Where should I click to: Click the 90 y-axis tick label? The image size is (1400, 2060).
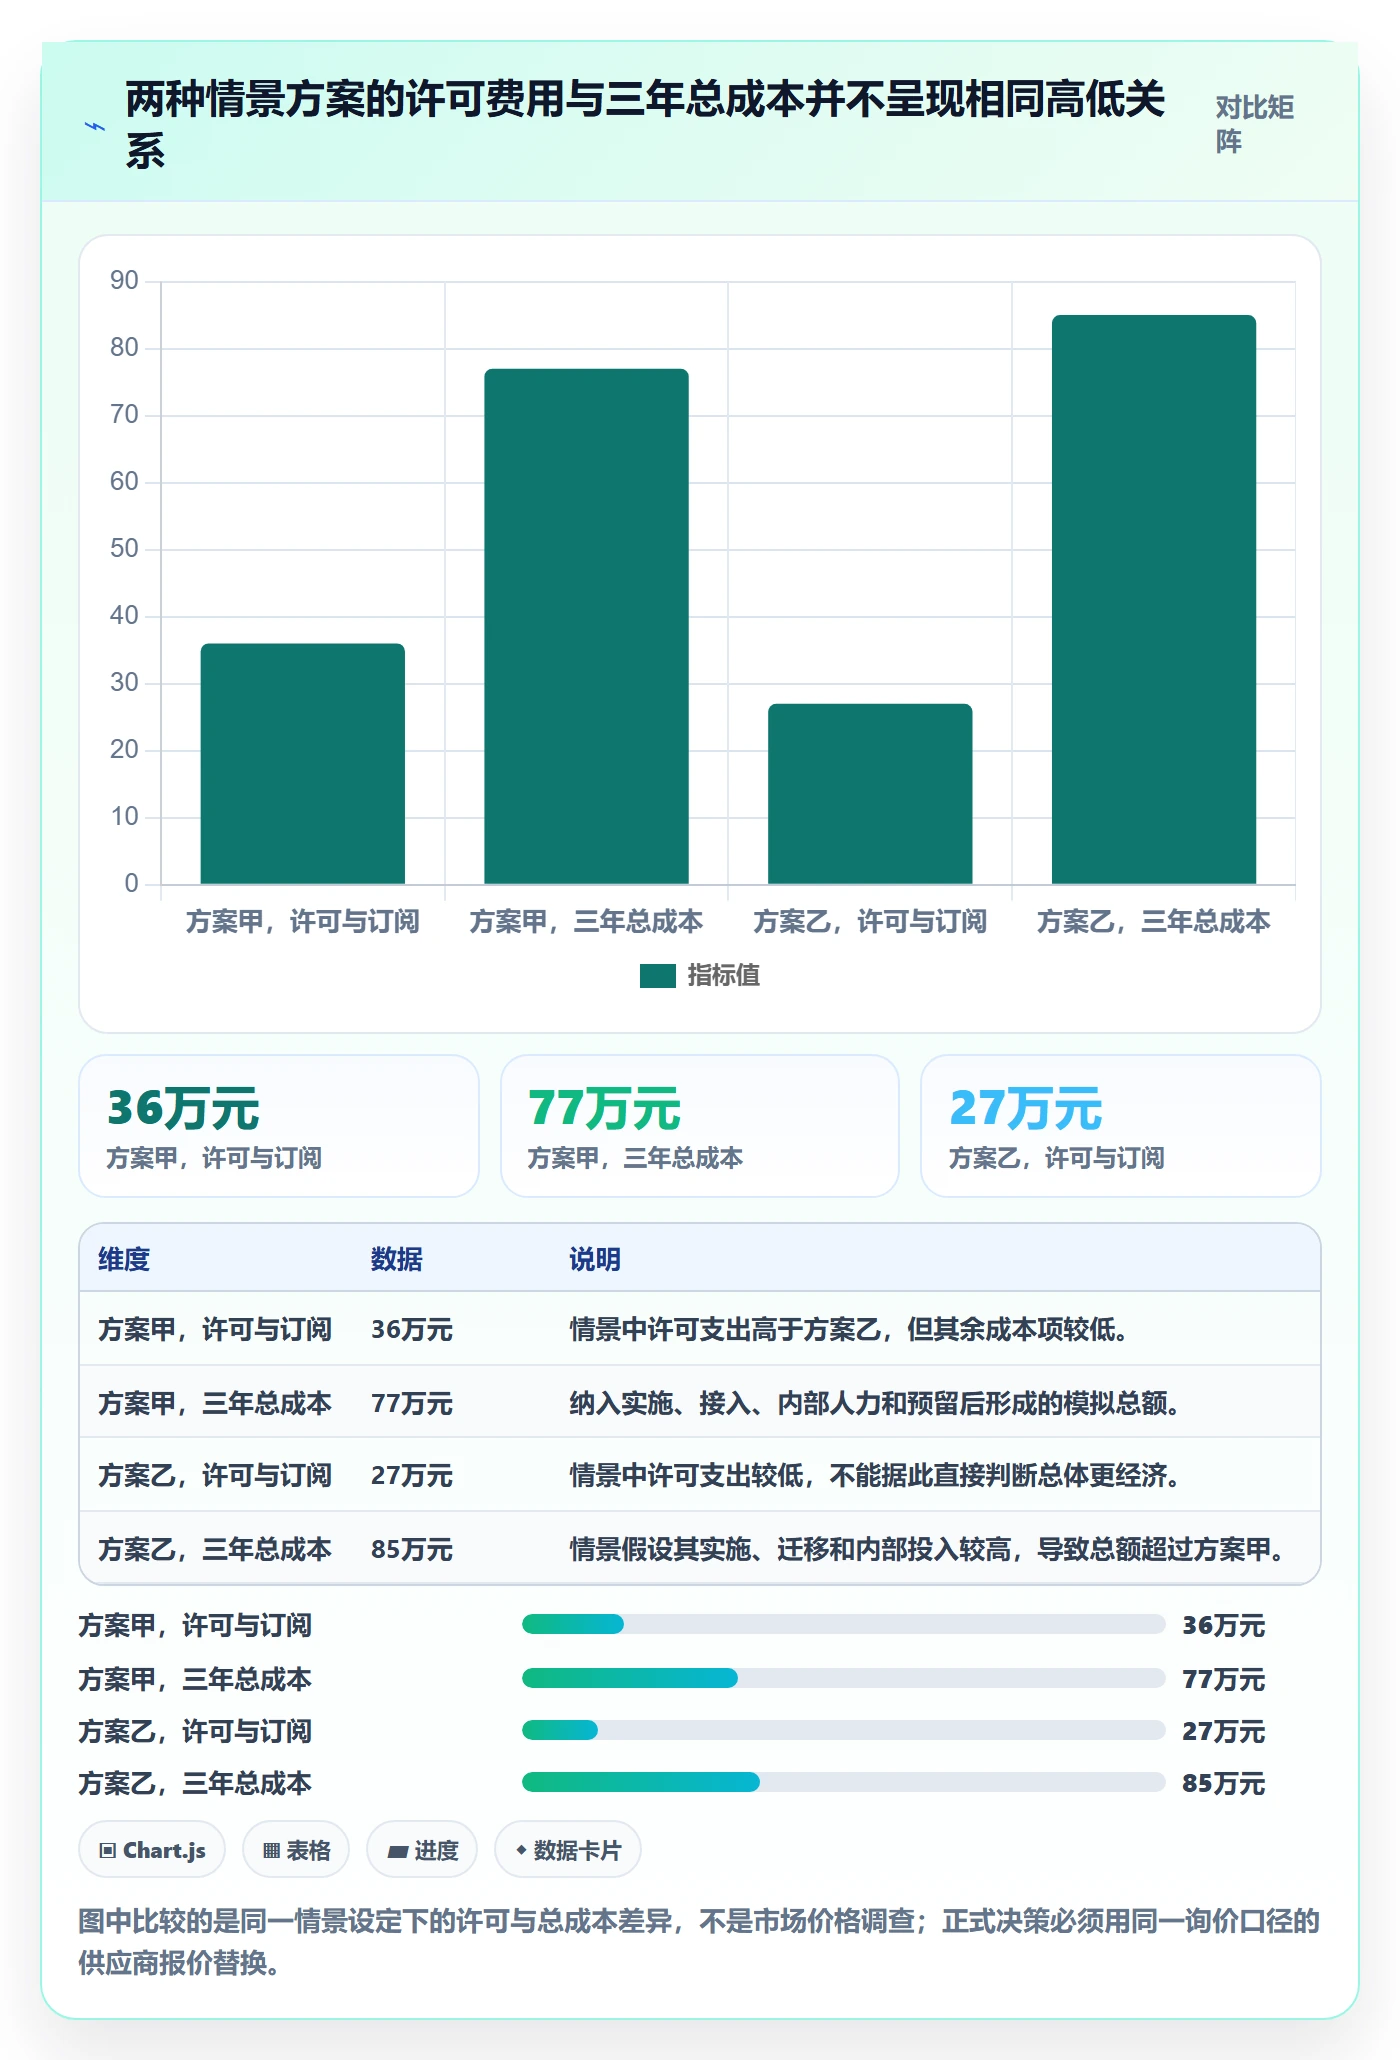click(124, 281)
